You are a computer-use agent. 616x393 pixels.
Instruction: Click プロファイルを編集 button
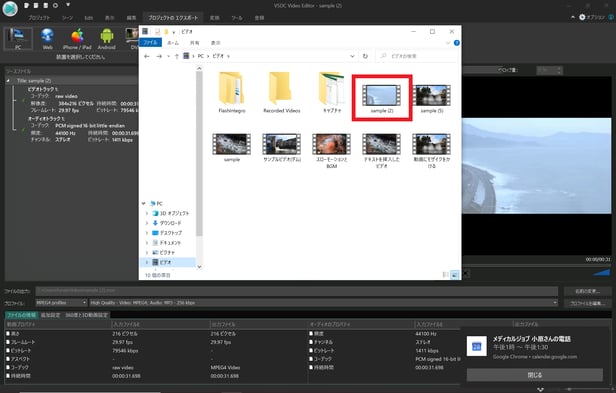click(x=587, y=303)
